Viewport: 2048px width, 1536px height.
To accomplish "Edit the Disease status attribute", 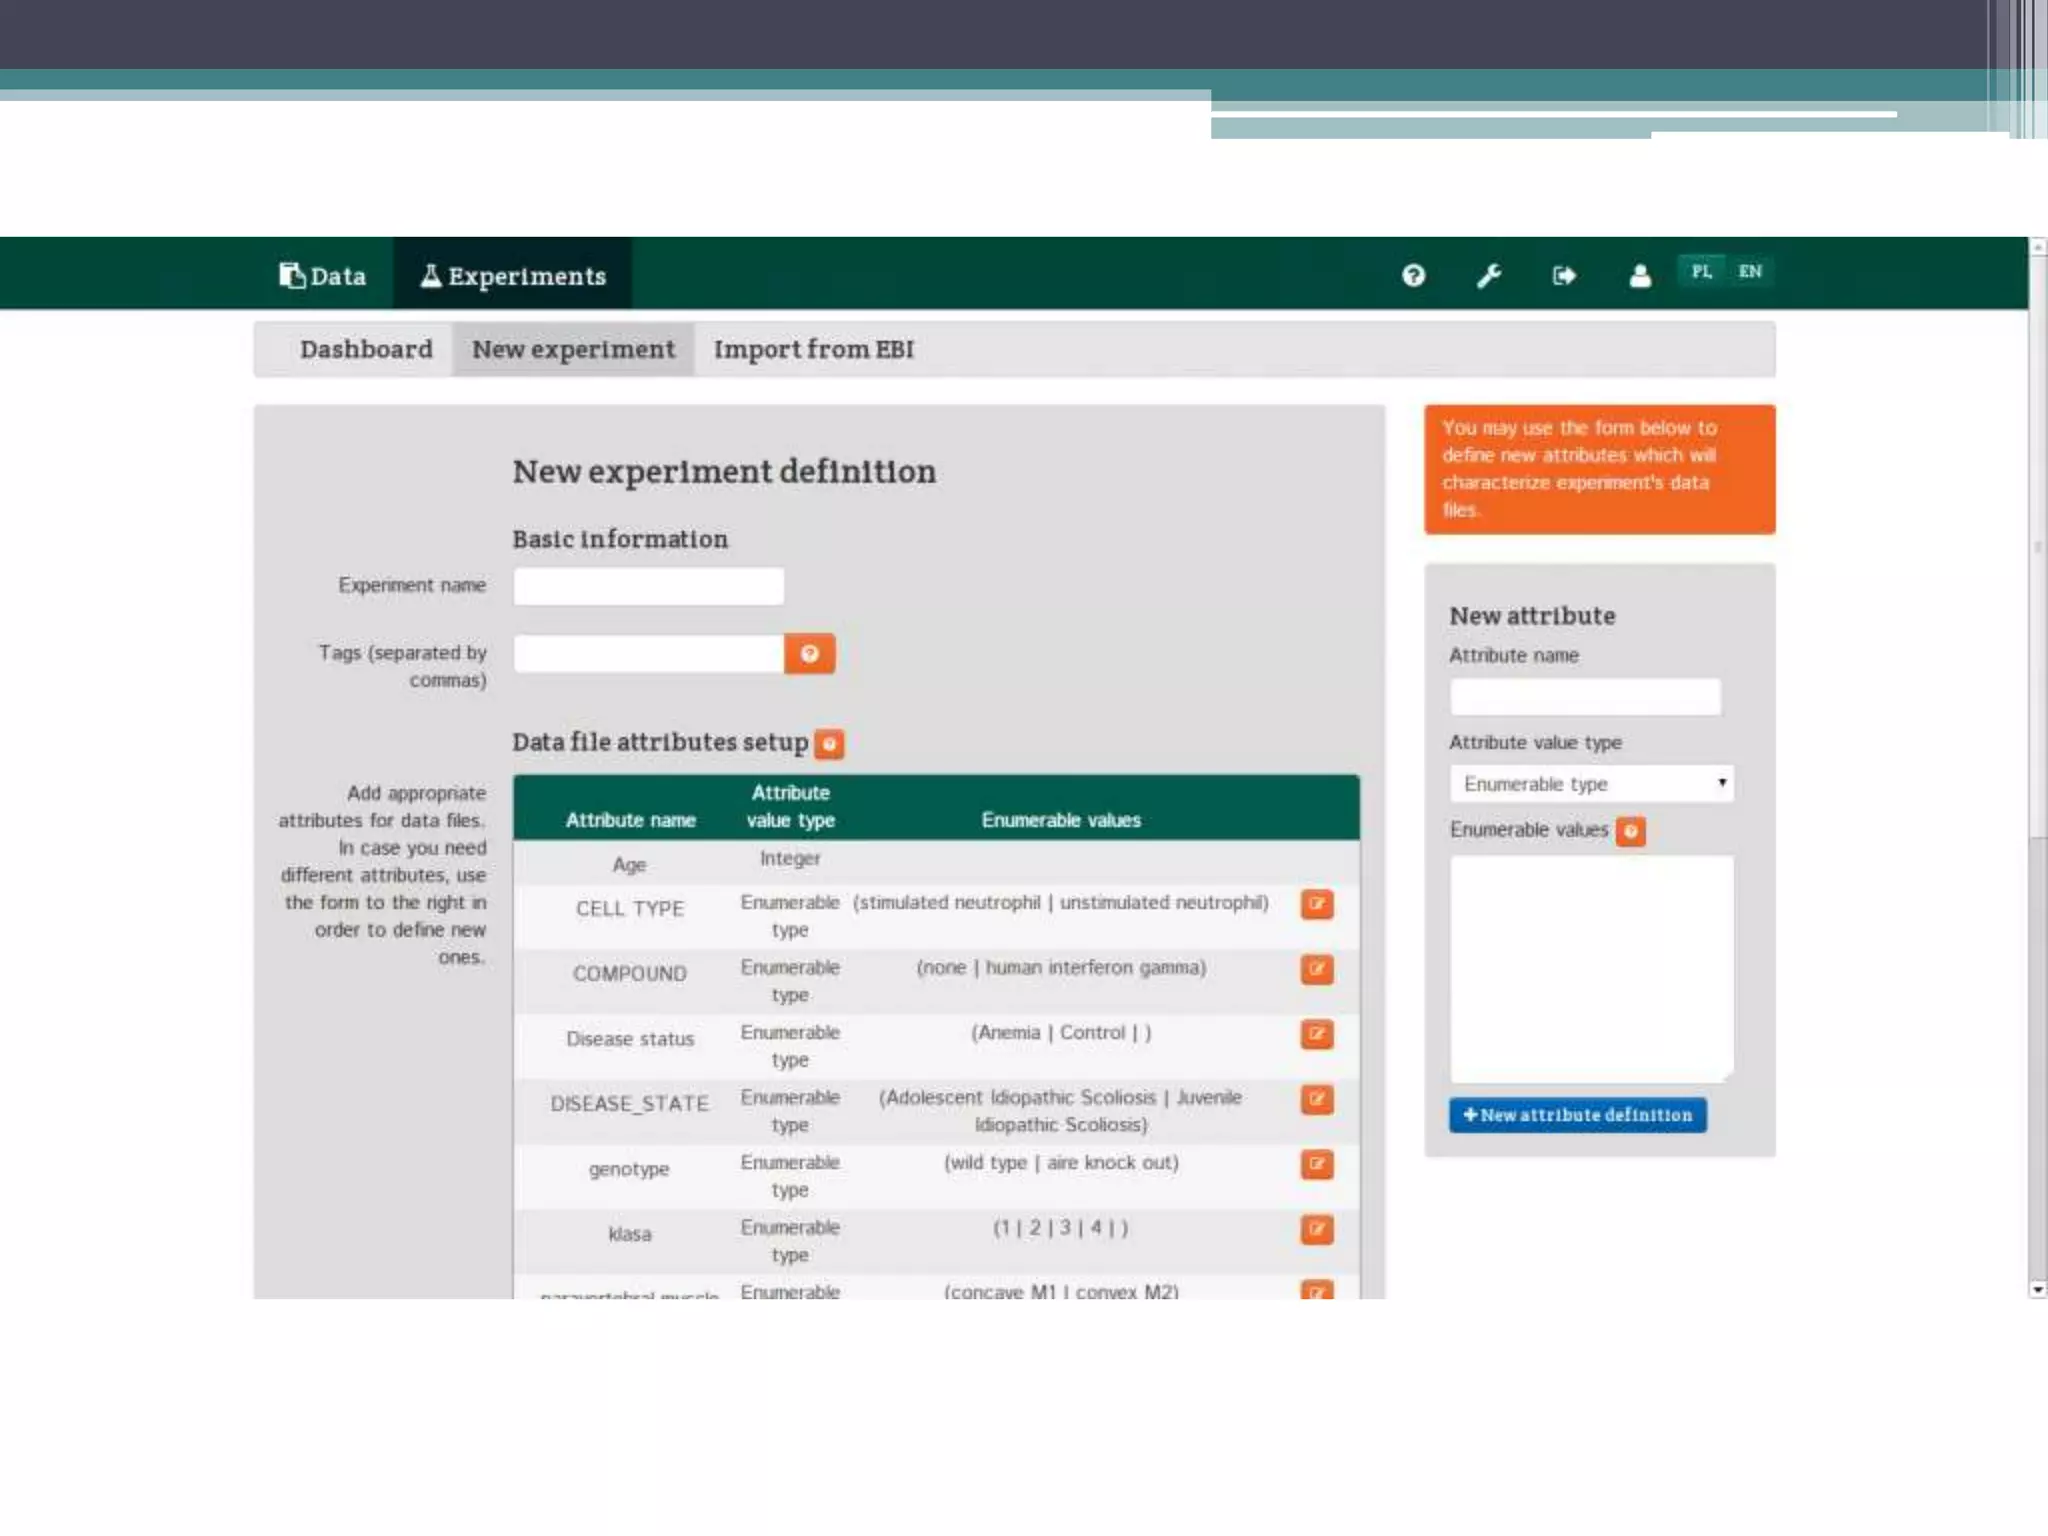I will [1317, 1034].
